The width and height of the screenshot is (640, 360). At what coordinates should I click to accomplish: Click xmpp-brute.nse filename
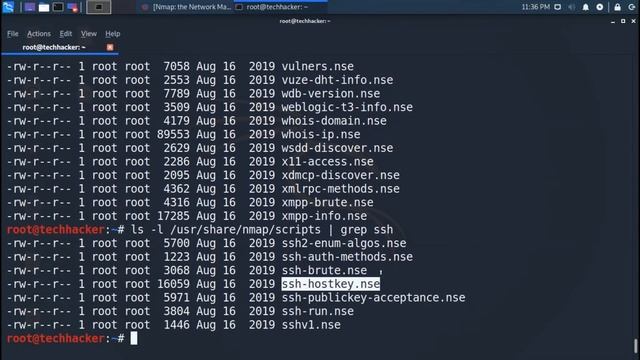(327, 202)
